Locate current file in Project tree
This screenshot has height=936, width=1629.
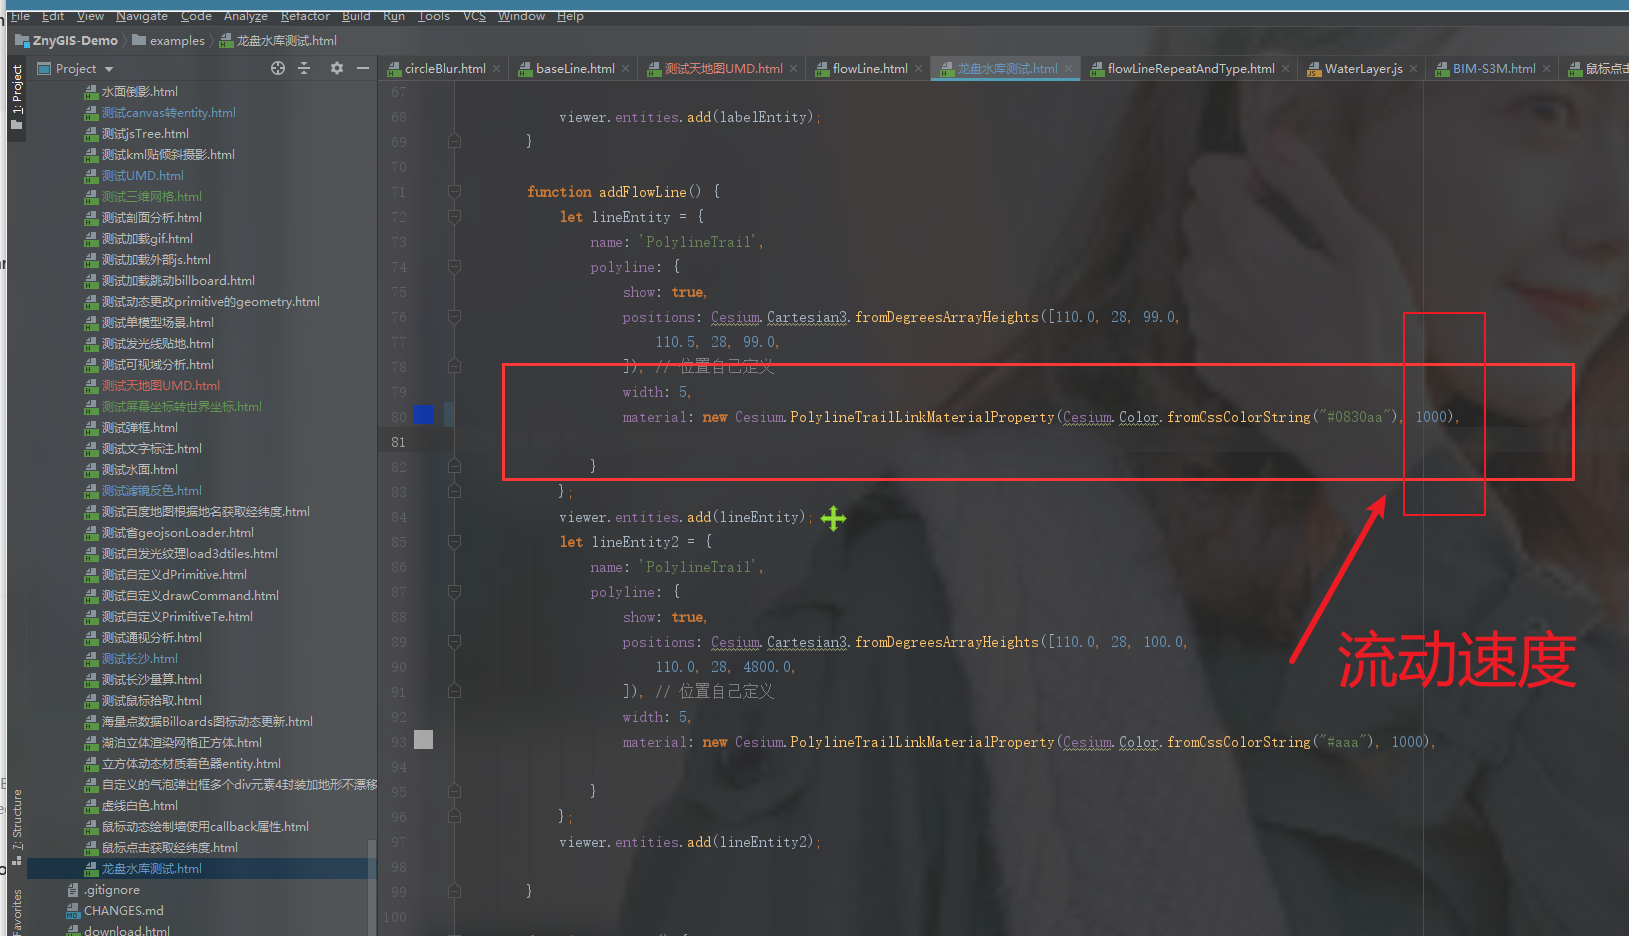pyautogui.click(x=278, y=68)
